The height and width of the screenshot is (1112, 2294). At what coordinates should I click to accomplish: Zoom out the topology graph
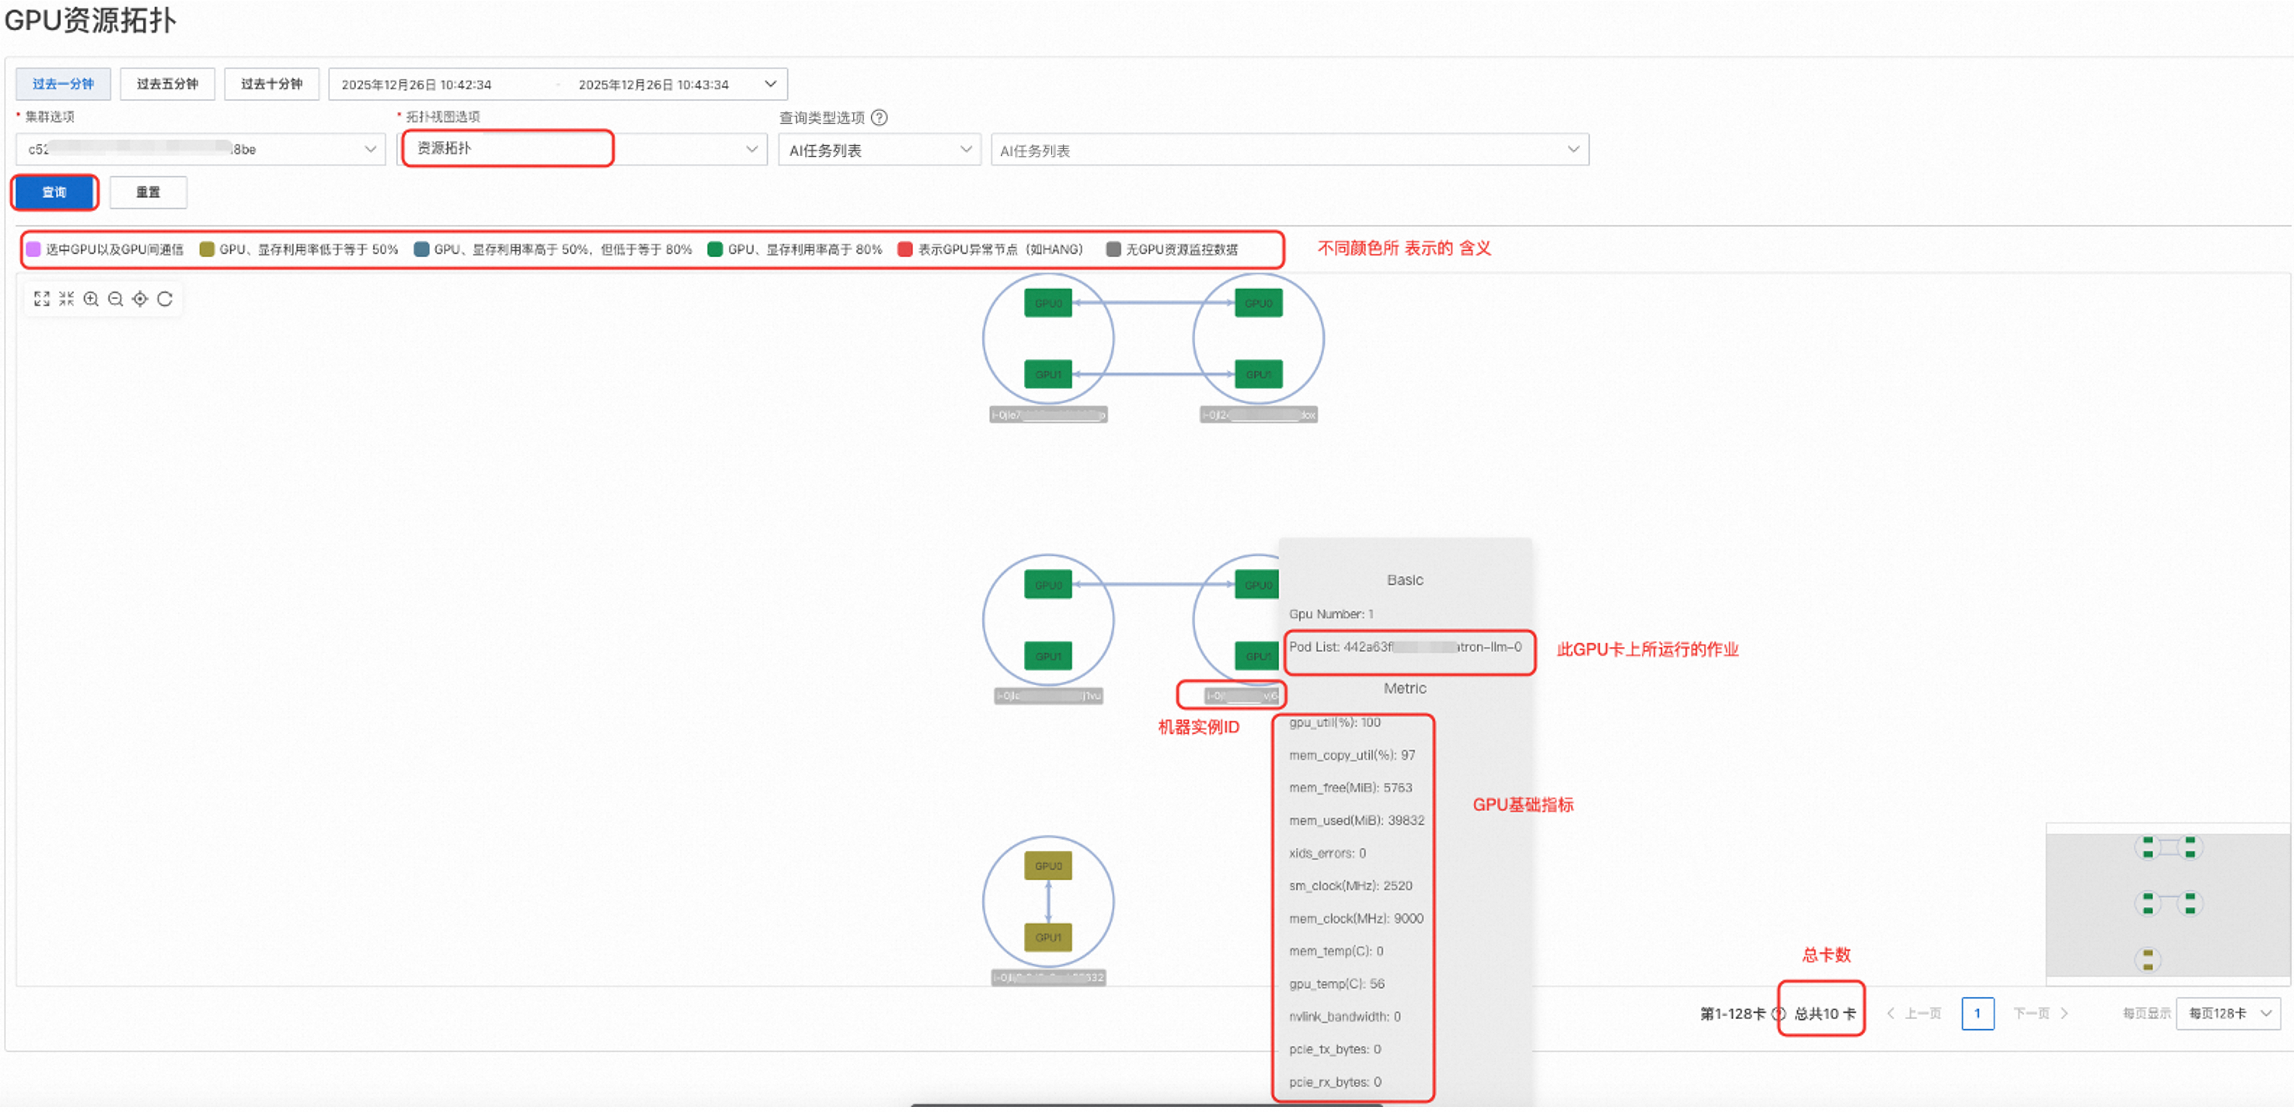click(116, 299)
